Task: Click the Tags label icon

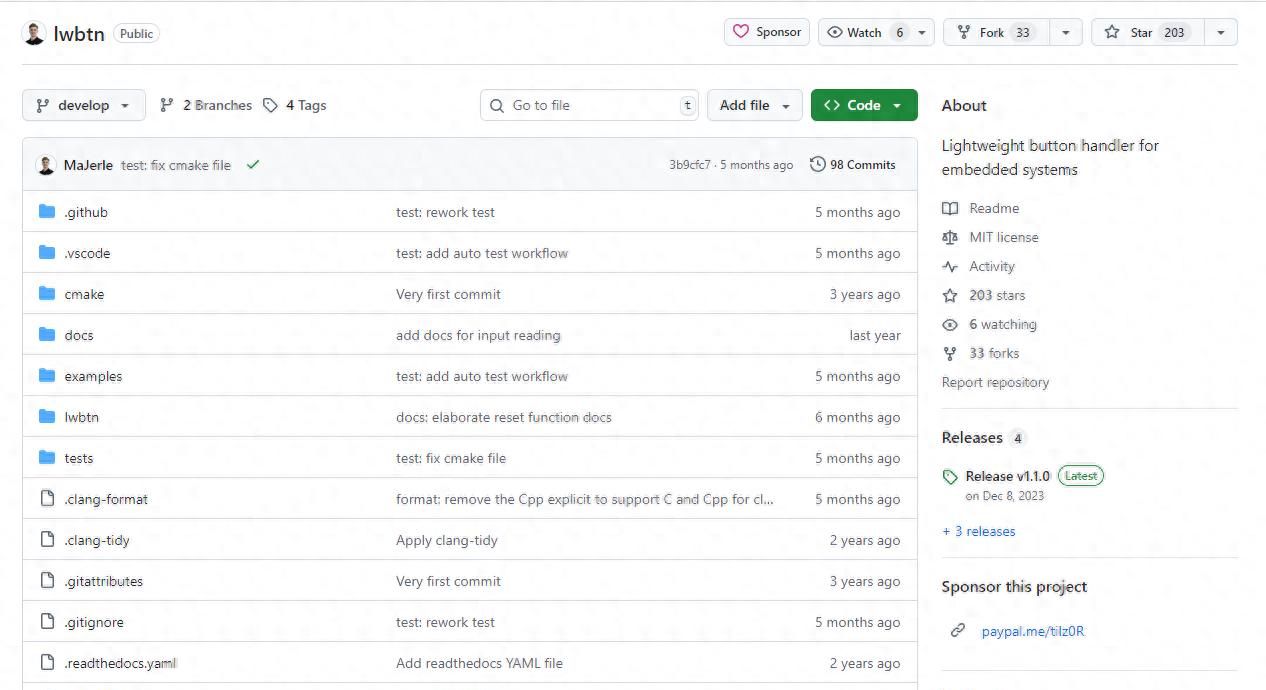Action: (270, 105)
